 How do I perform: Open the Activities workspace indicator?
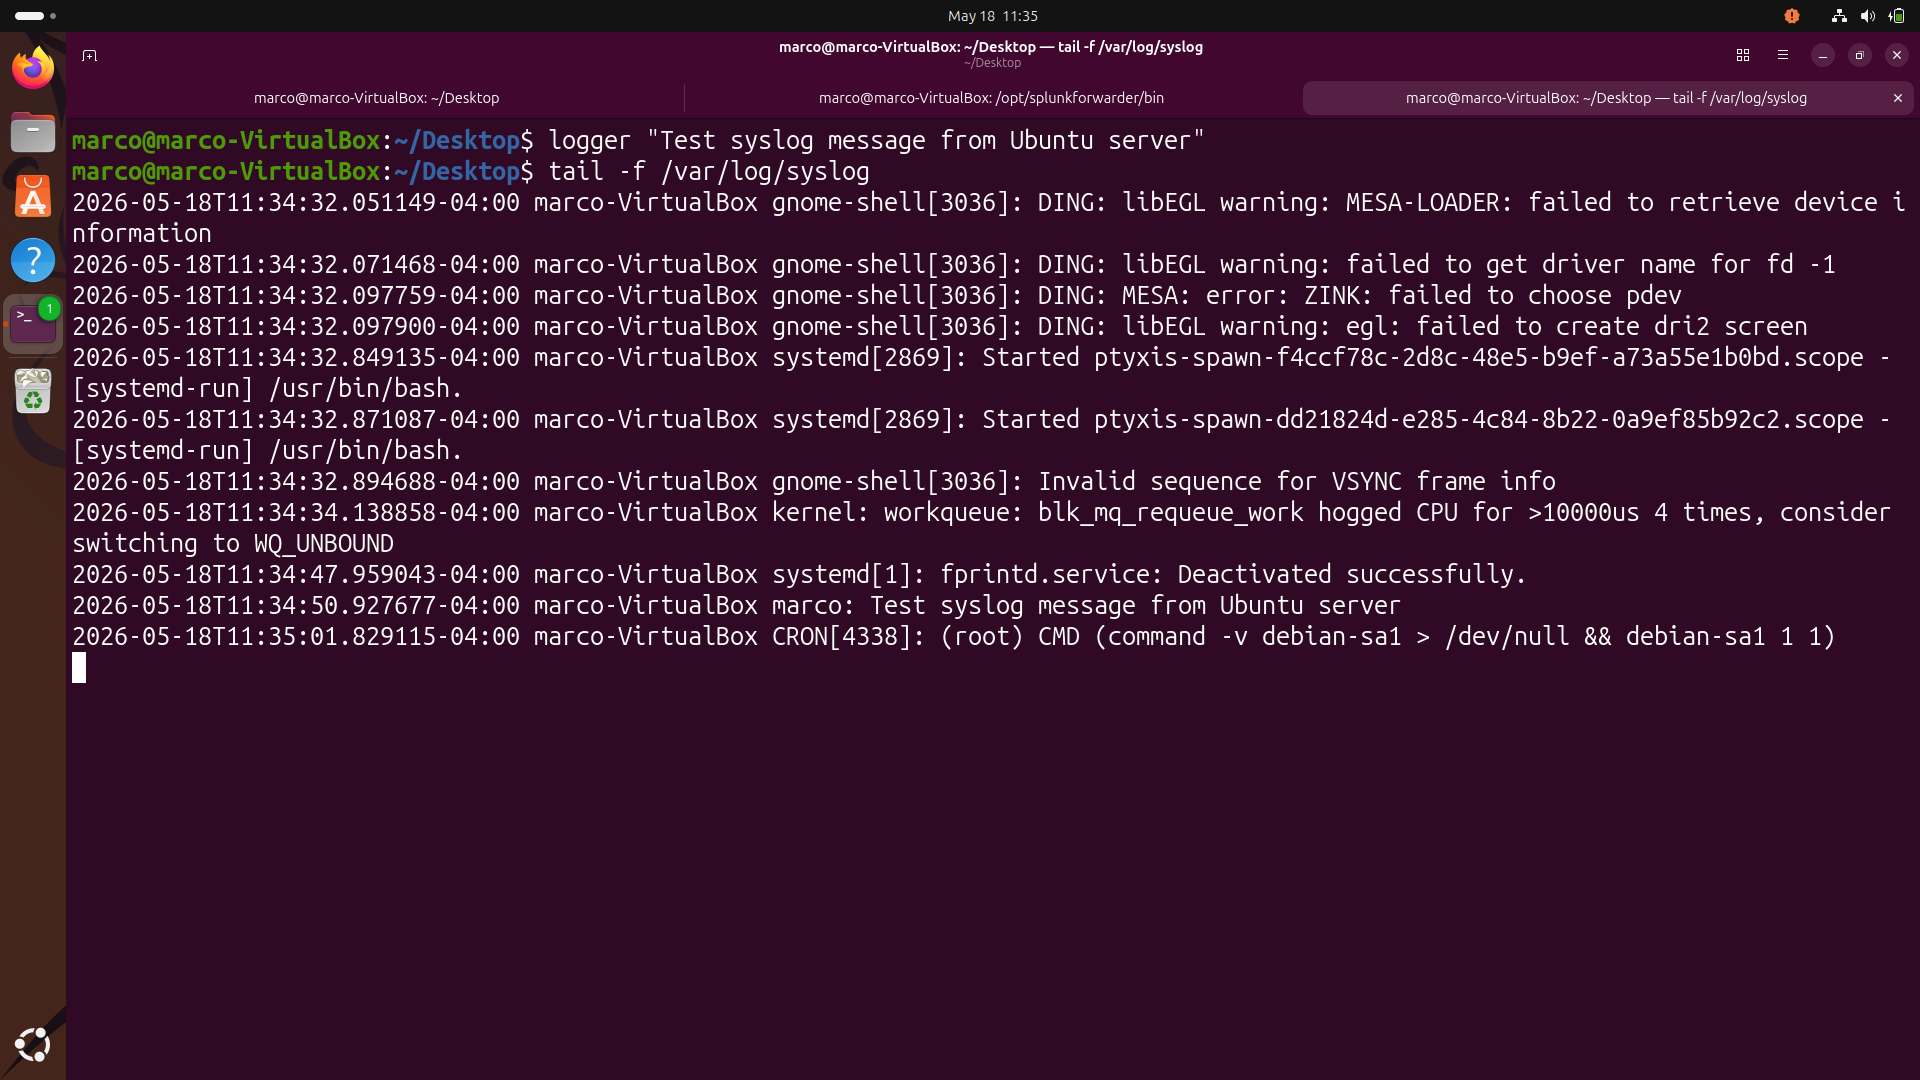pos(35,16)
